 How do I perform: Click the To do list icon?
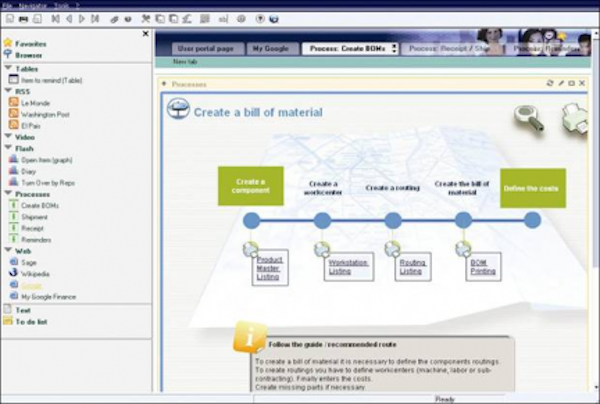coord(8,321)
